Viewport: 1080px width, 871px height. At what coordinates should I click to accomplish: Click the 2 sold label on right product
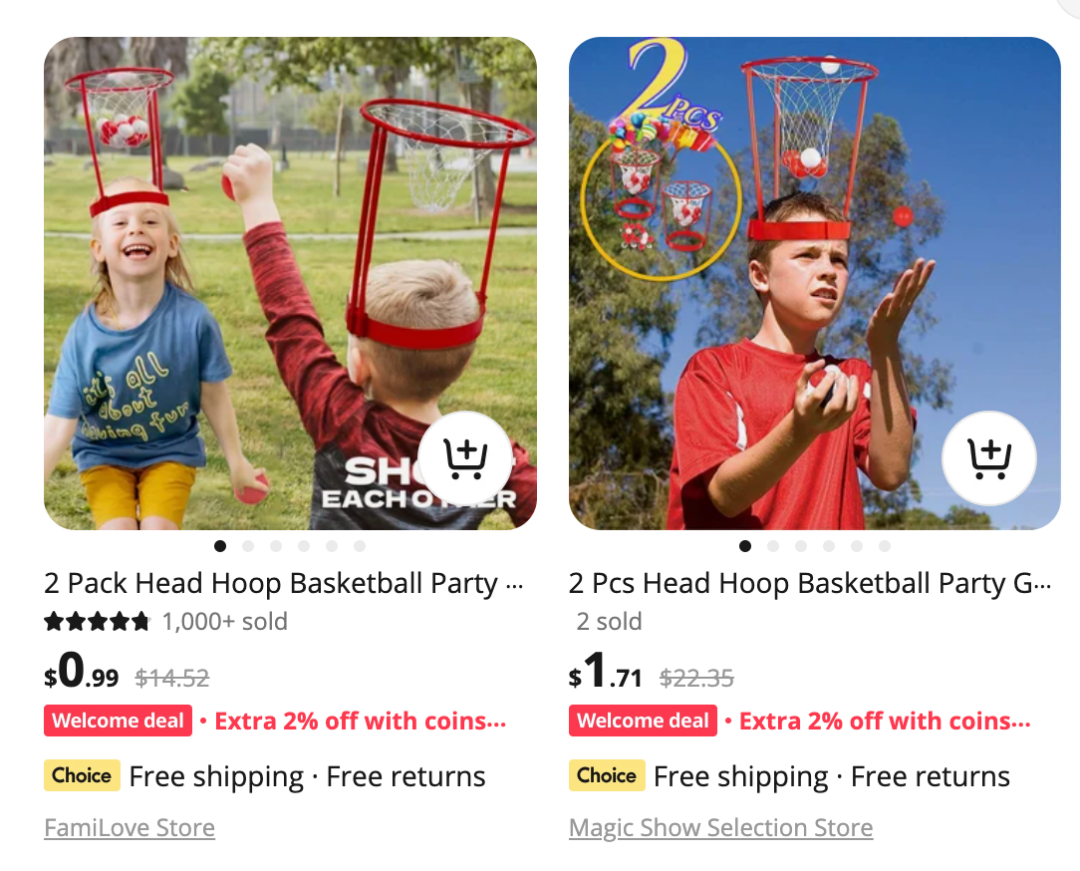coord(609,621)
